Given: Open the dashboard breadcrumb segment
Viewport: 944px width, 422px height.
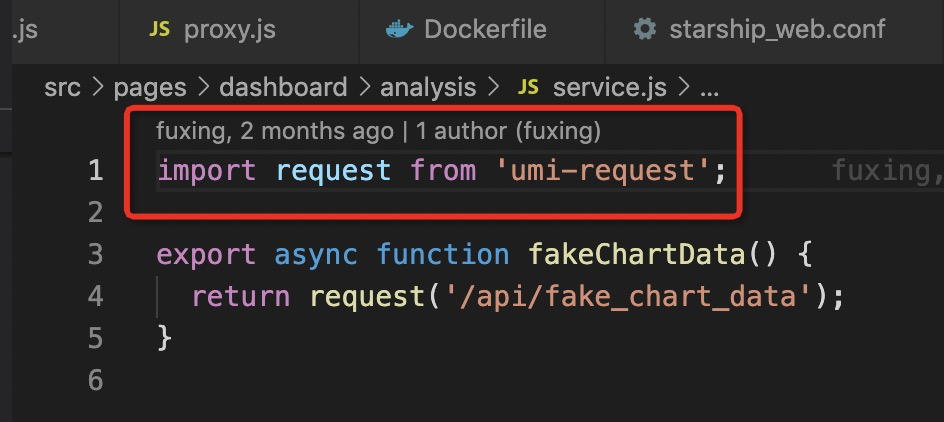Looking at the screenshot, I should coord(283,88).
